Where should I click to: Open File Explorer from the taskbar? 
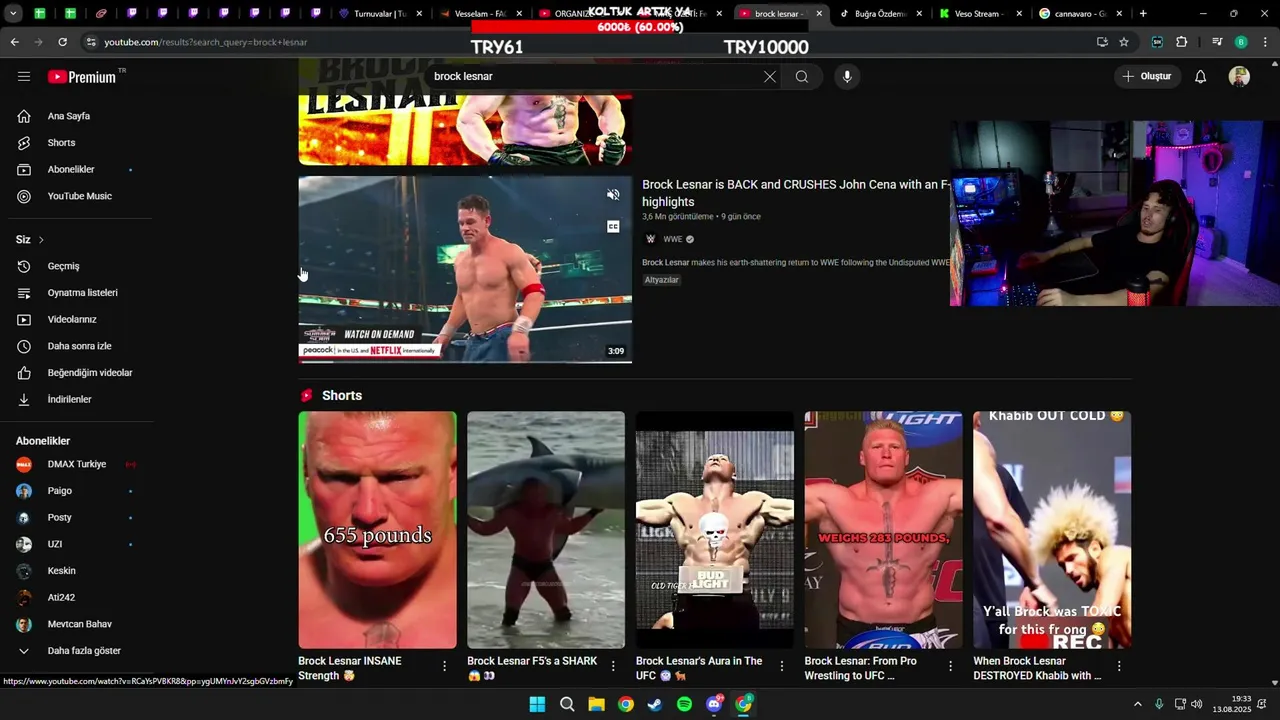coord(596,704)
